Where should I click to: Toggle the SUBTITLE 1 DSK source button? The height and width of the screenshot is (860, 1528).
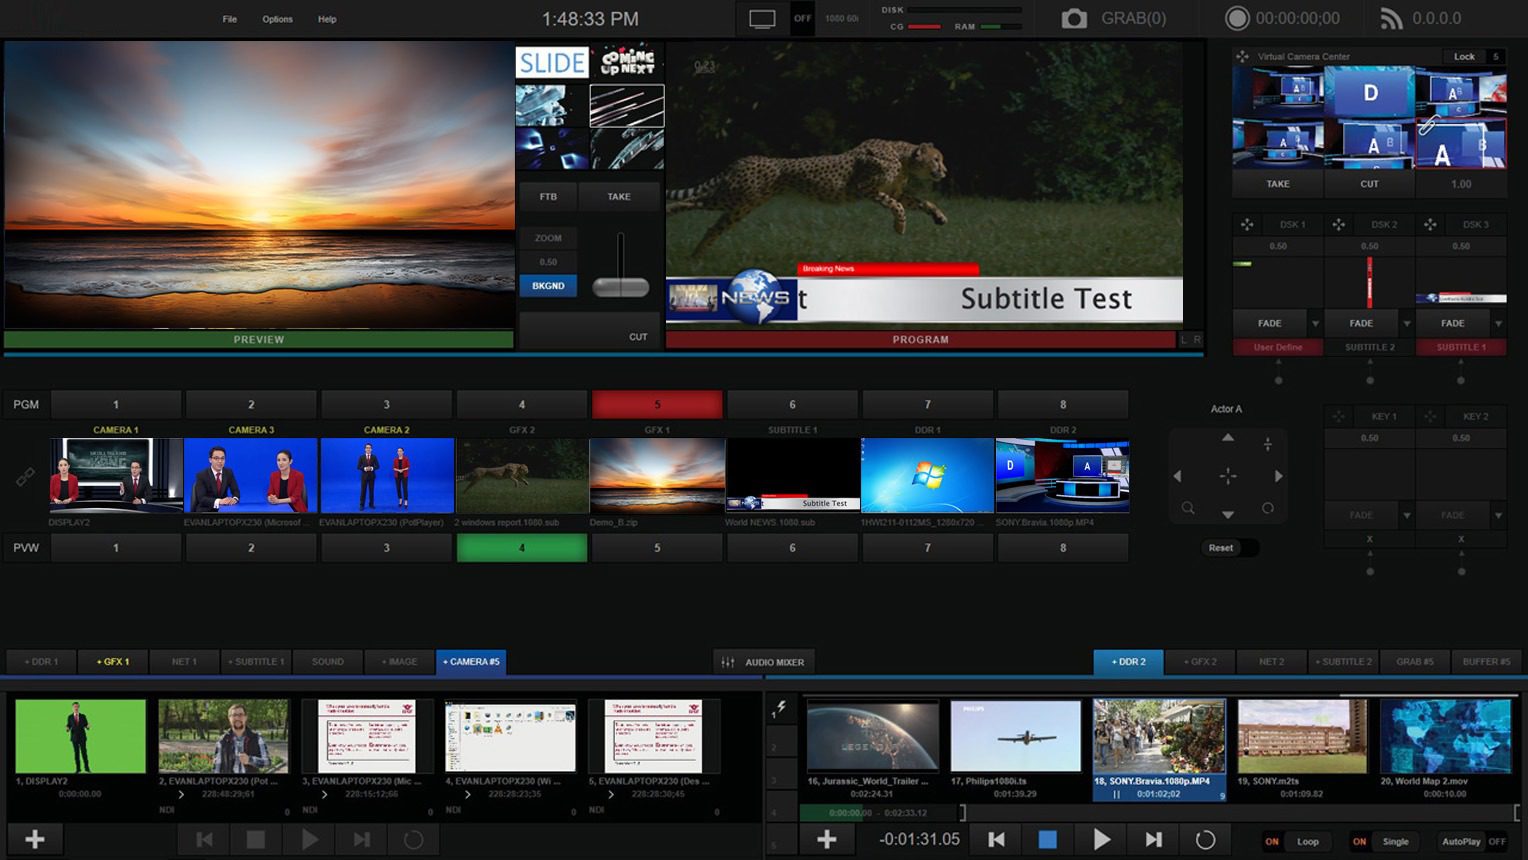coord(1461,347)
